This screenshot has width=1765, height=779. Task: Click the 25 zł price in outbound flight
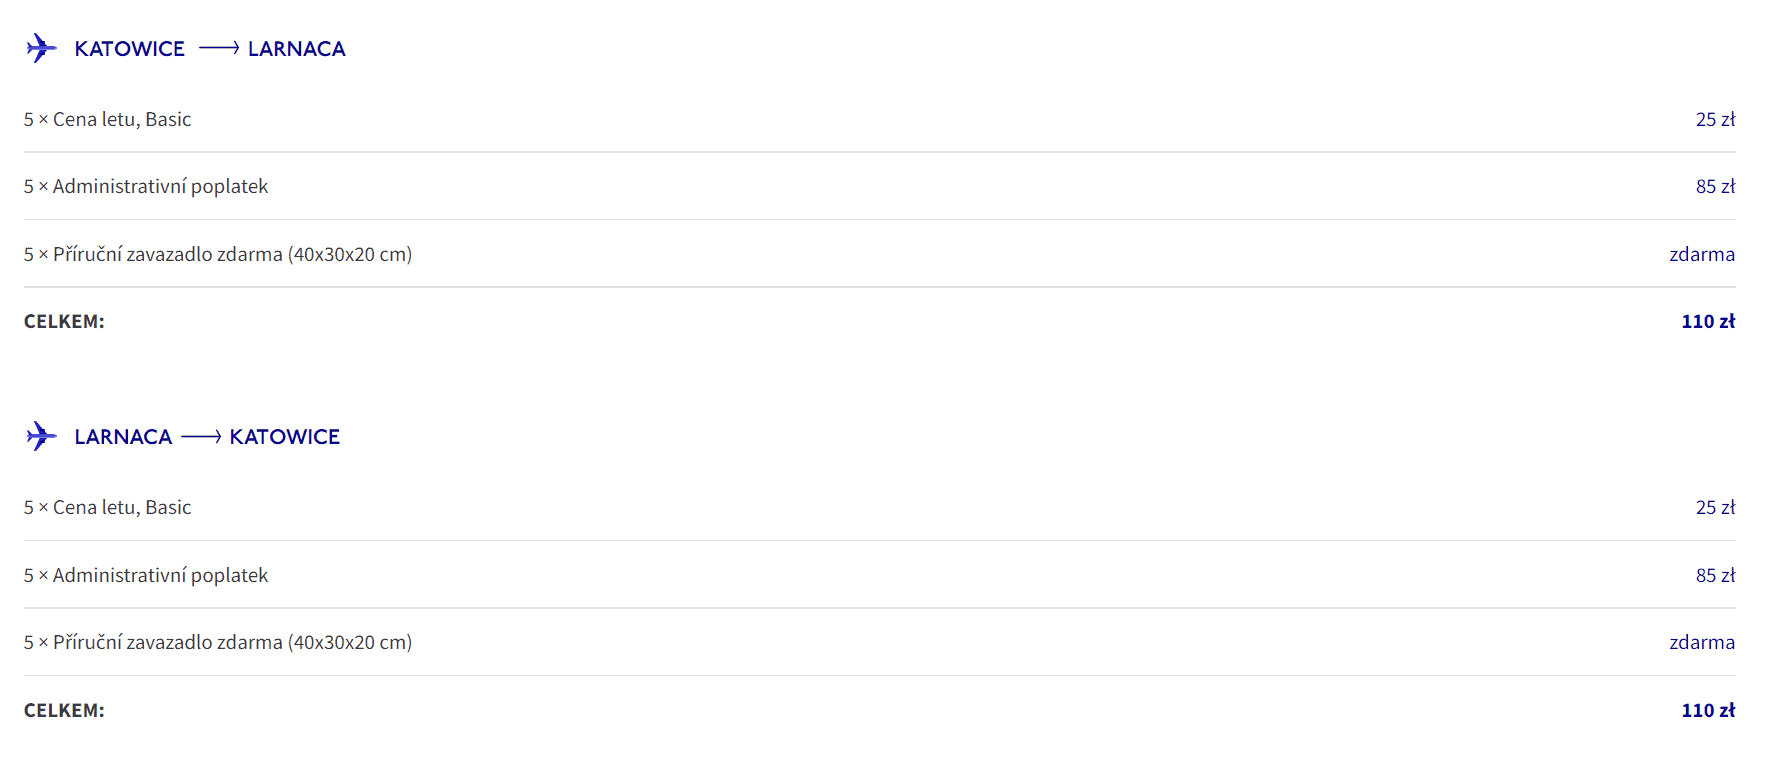click(x=1715, y=119)
